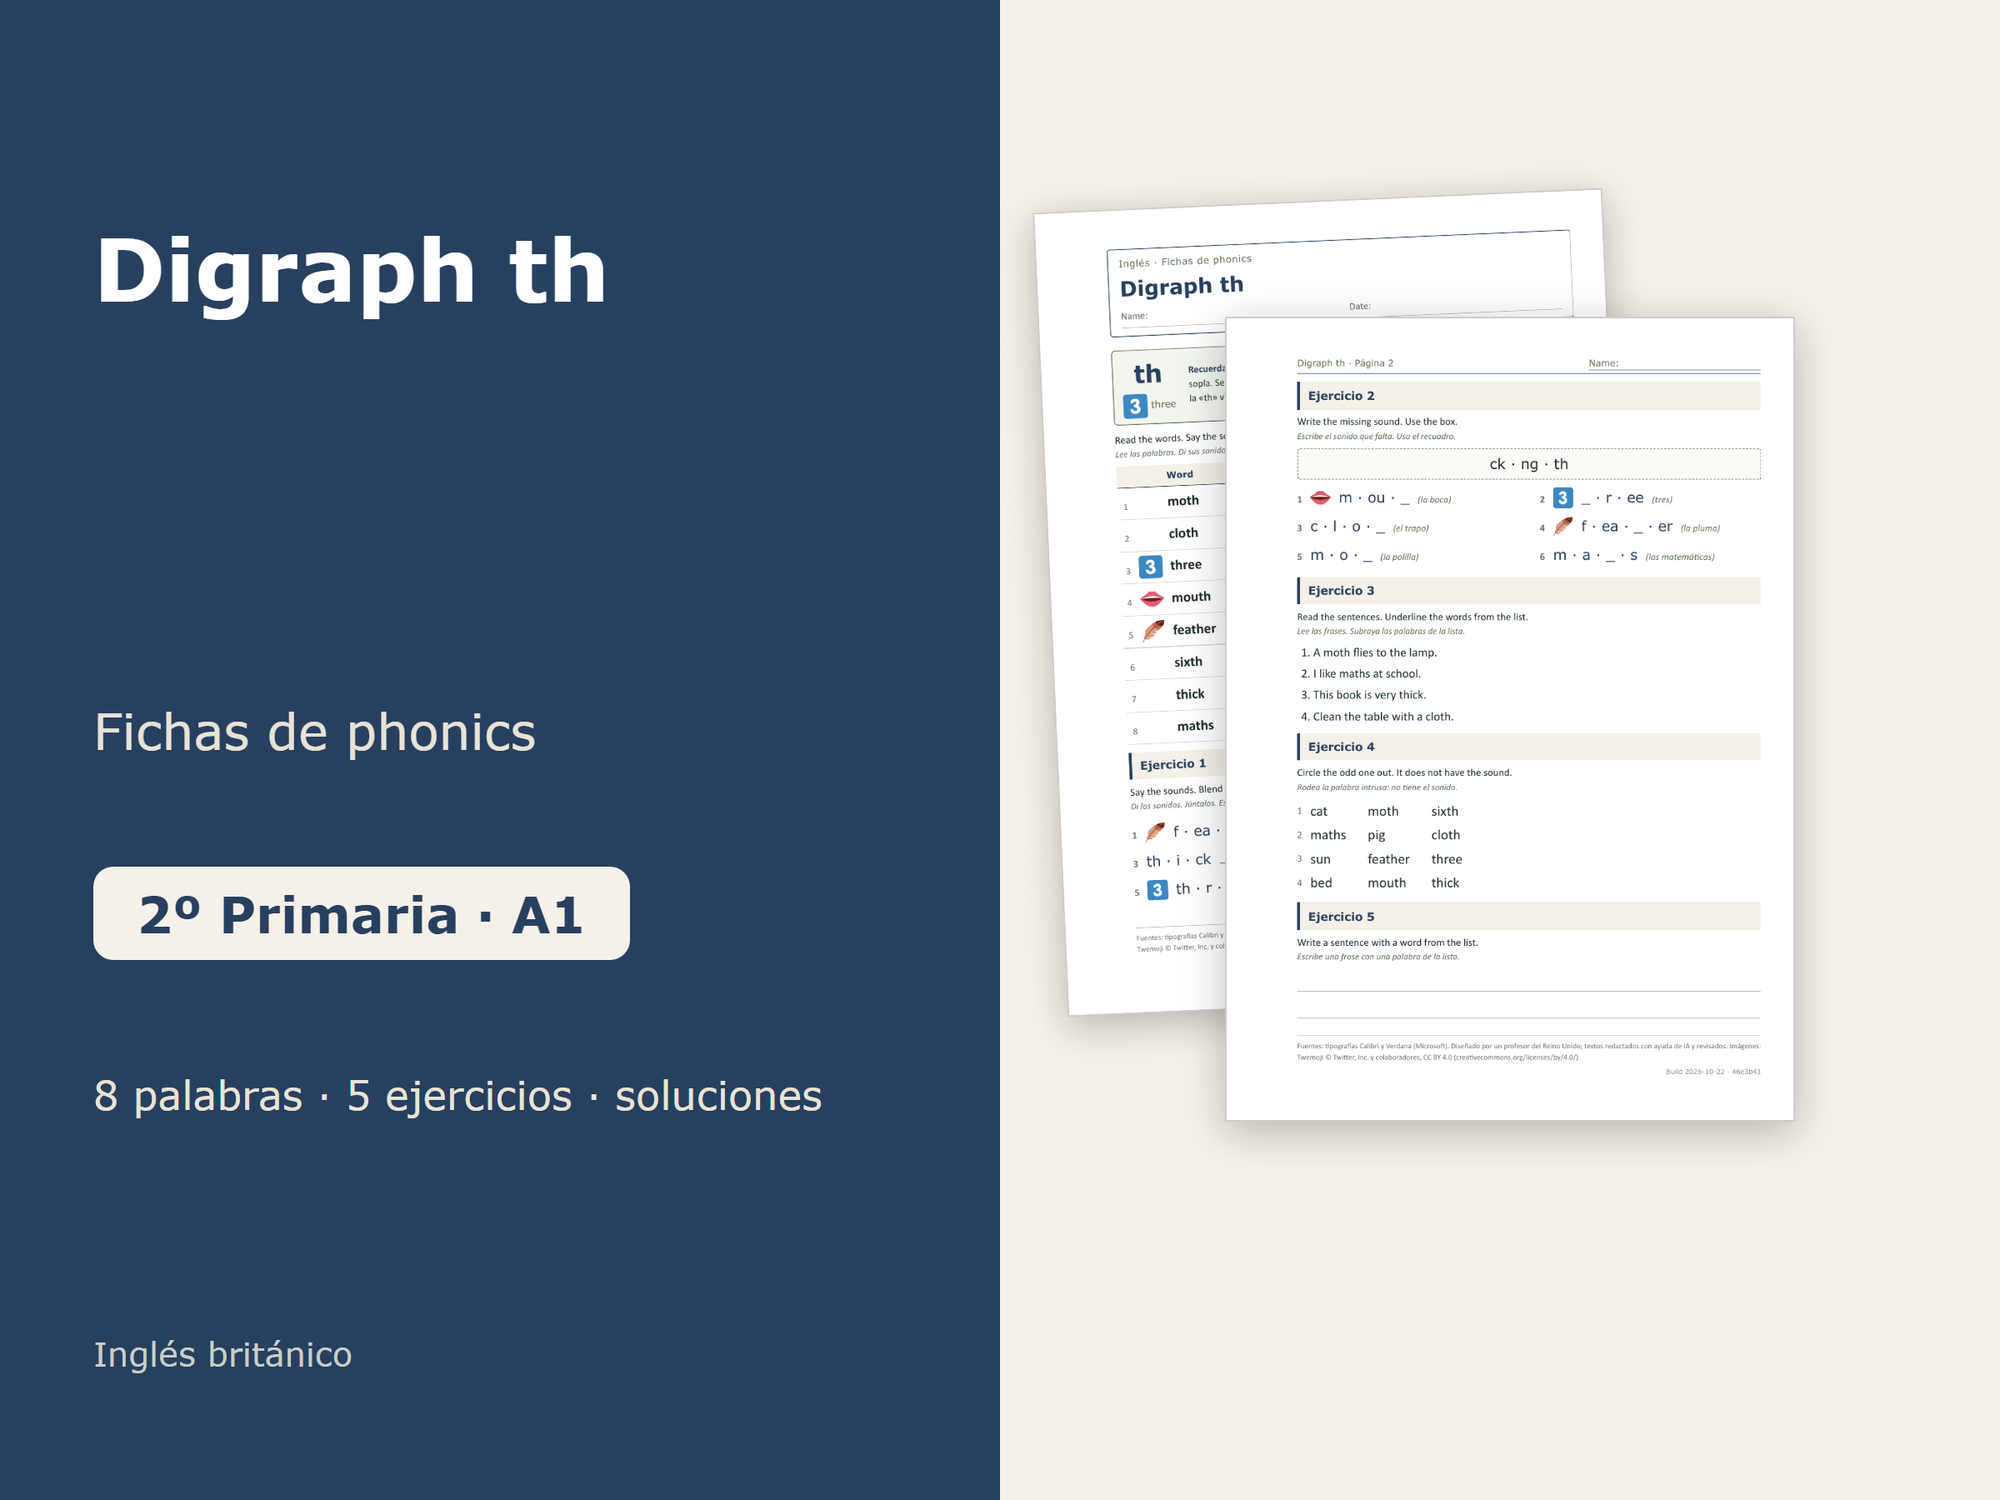
Task: Click the feather emoji in Ejercicio 2 item 4
Action: tap(1563, 526)
